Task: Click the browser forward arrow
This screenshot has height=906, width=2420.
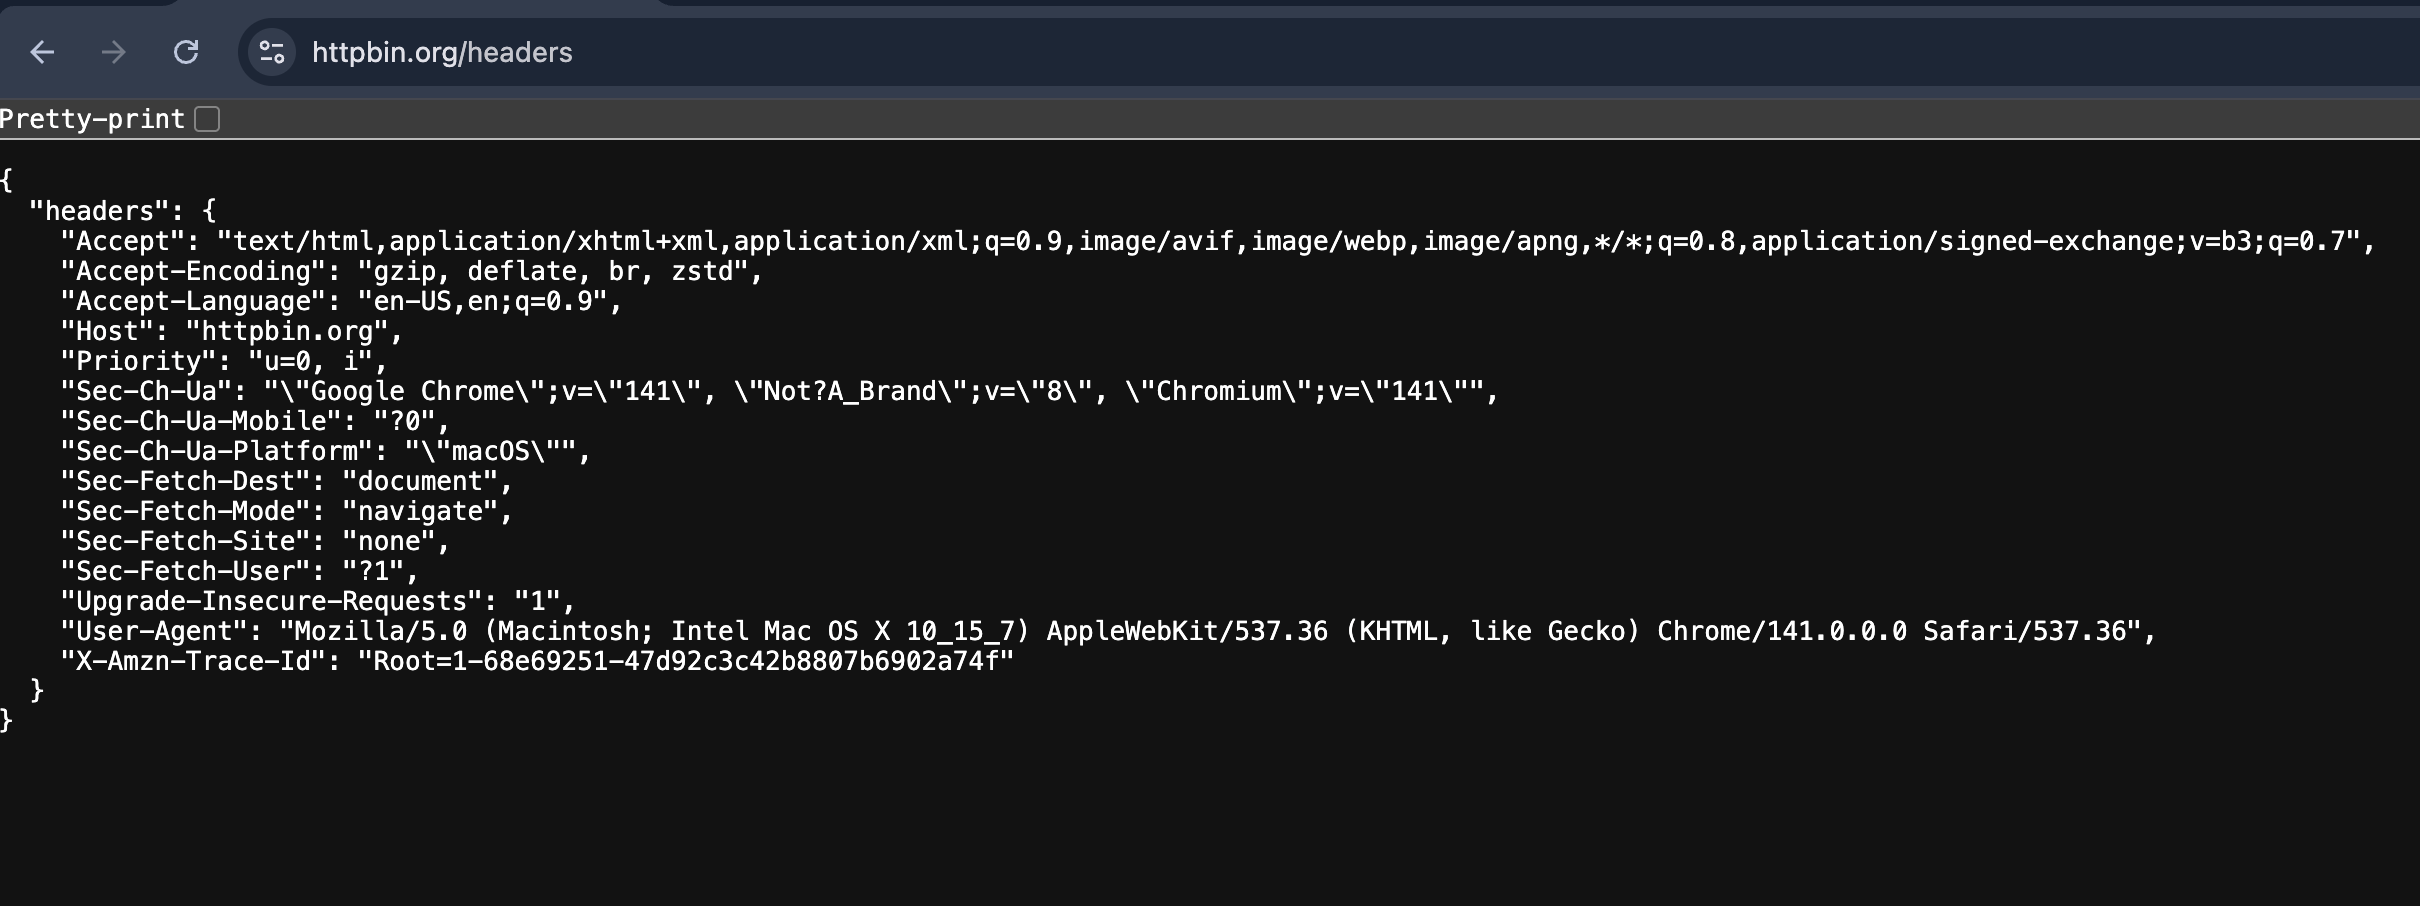Action: click(114, 52)
